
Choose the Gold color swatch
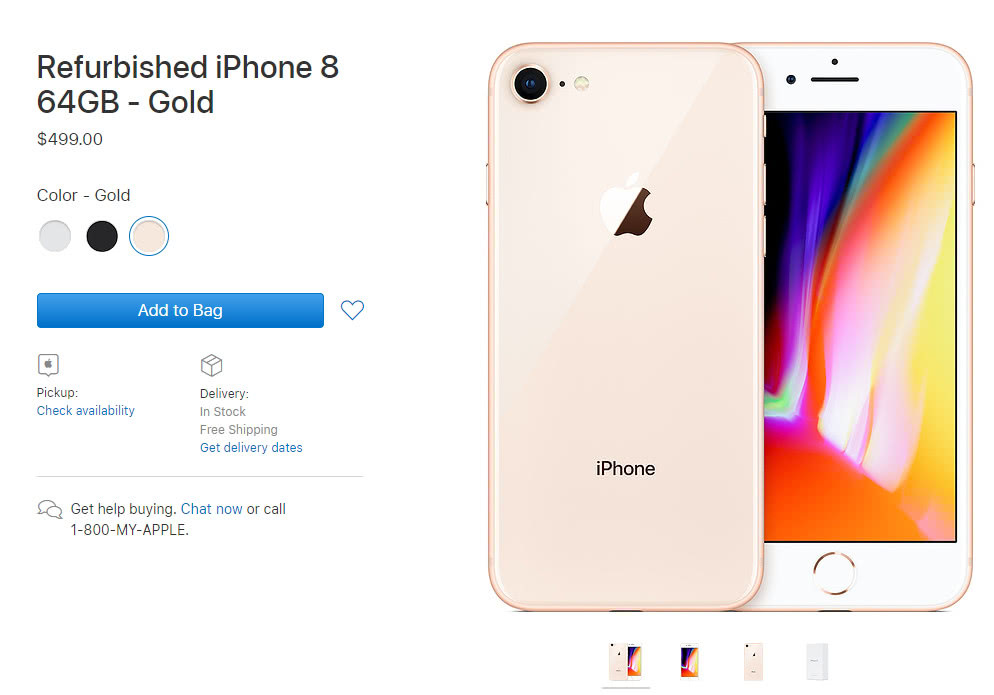point(149,236)
